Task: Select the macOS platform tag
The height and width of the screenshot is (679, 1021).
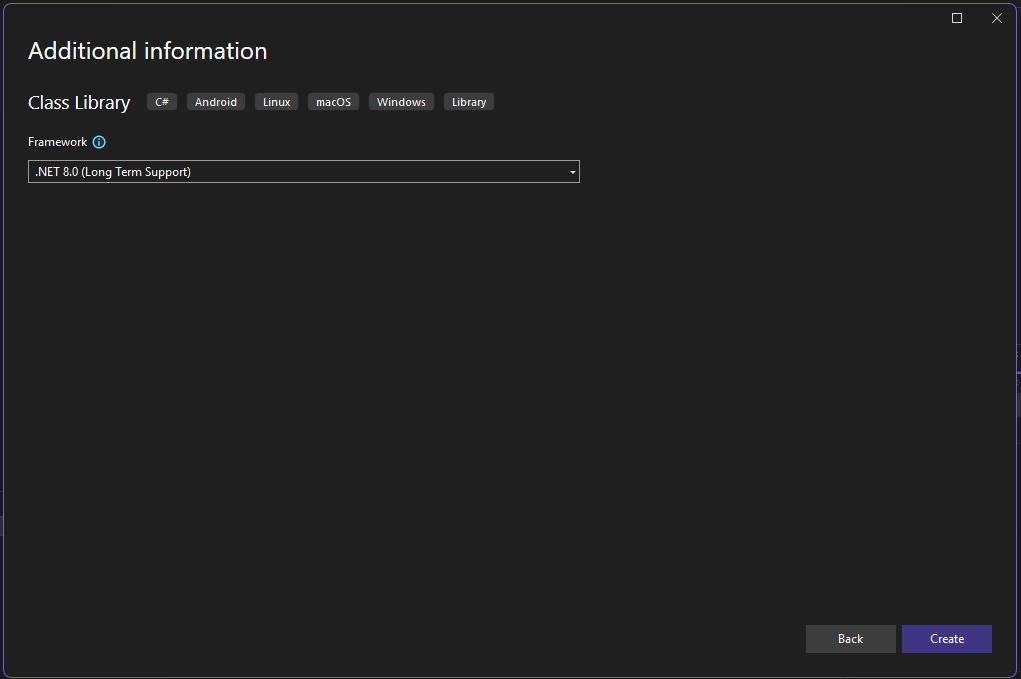Action: [x=333, y=102]
